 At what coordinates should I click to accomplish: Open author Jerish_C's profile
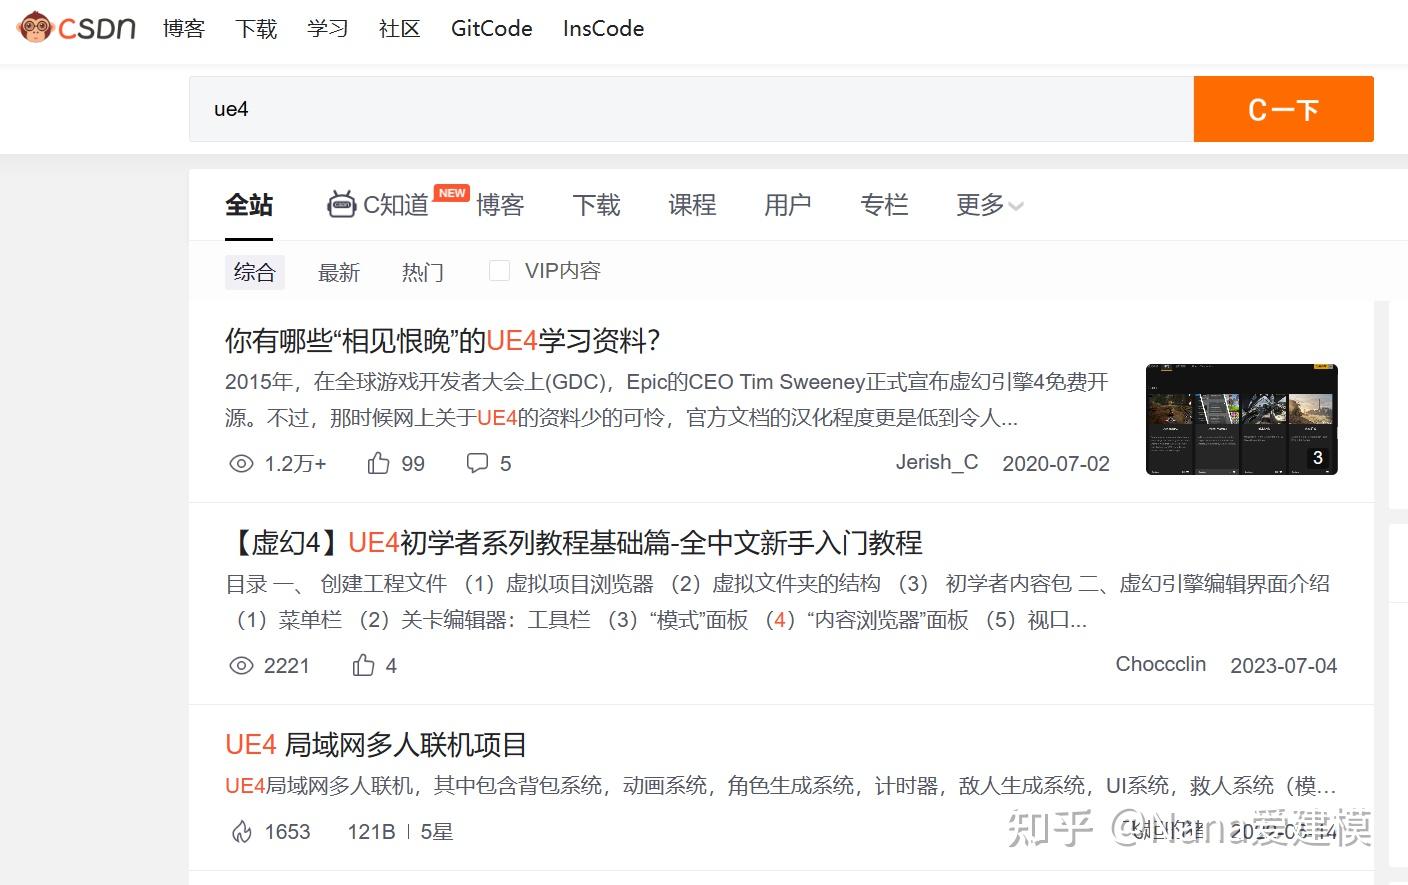tap(937, 461)
